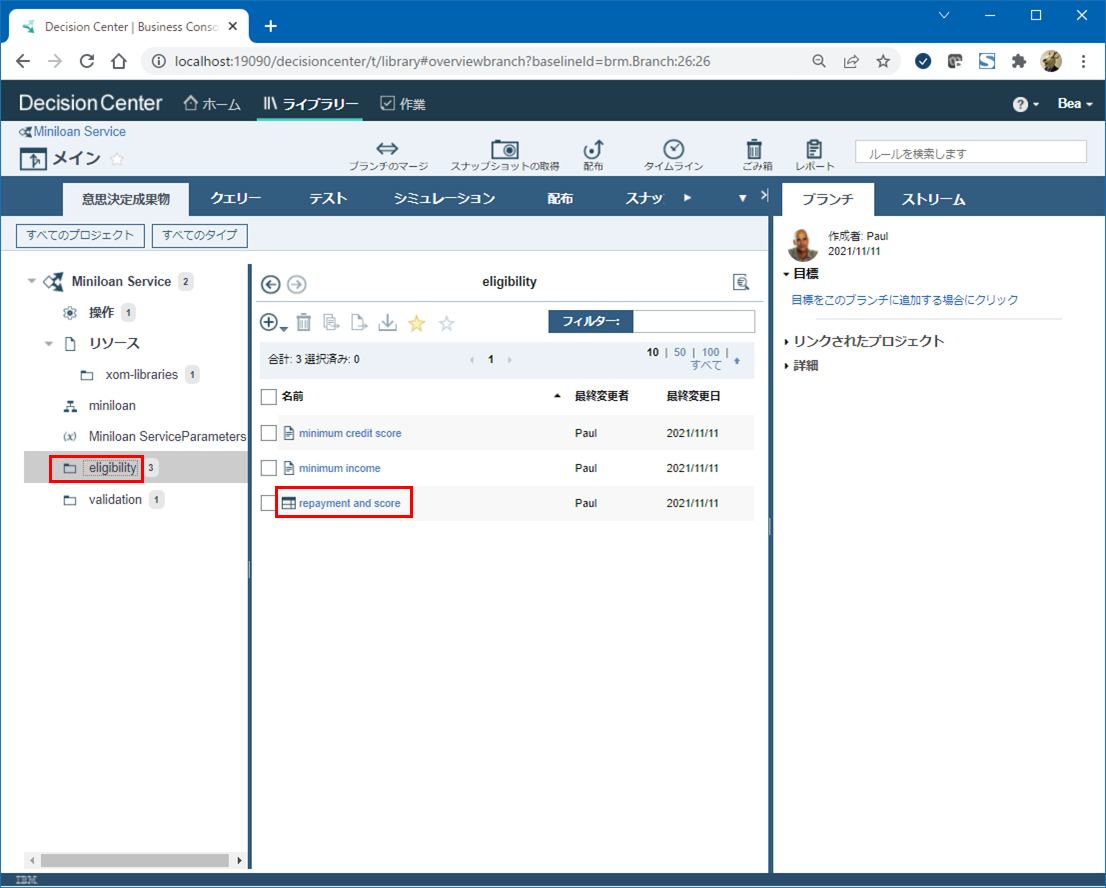Take a snapshot with the camera icon
Screen dimensions: 1106x888
tap(504, 149)
